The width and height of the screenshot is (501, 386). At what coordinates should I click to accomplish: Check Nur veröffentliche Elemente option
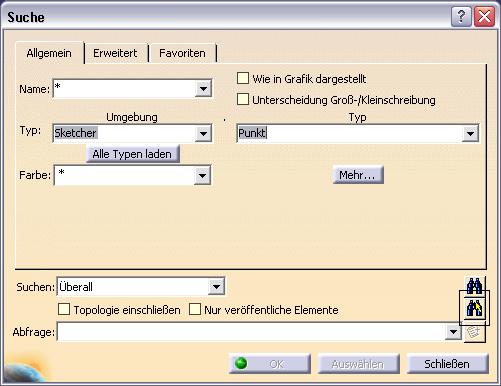point(195,309)
